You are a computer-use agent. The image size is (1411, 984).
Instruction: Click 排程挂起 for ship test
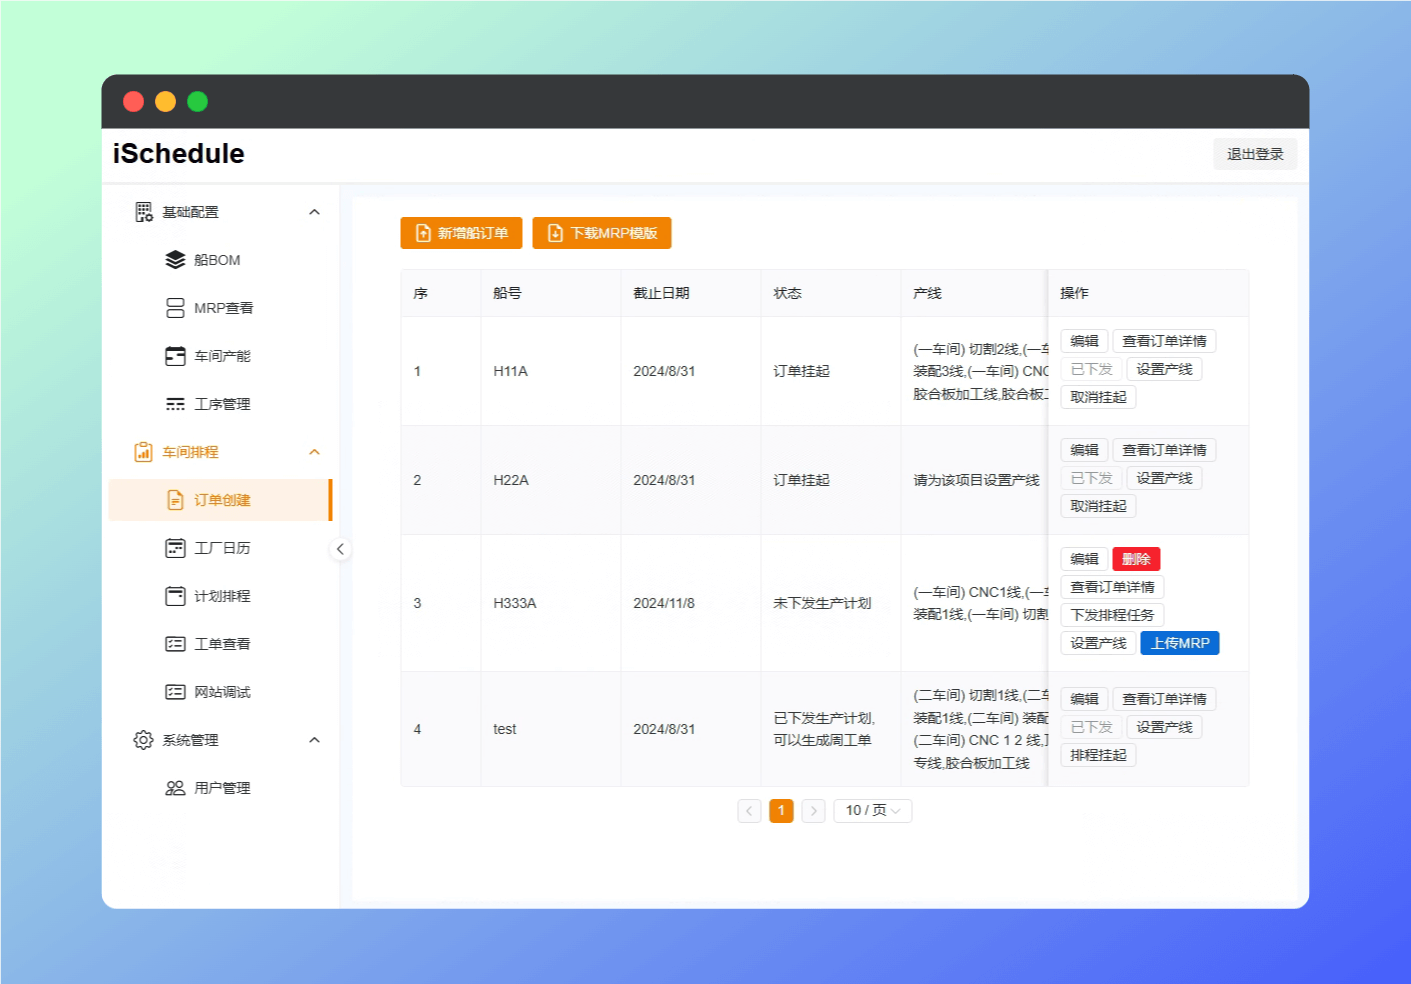pyautogui.click(x=1098, y=755)
